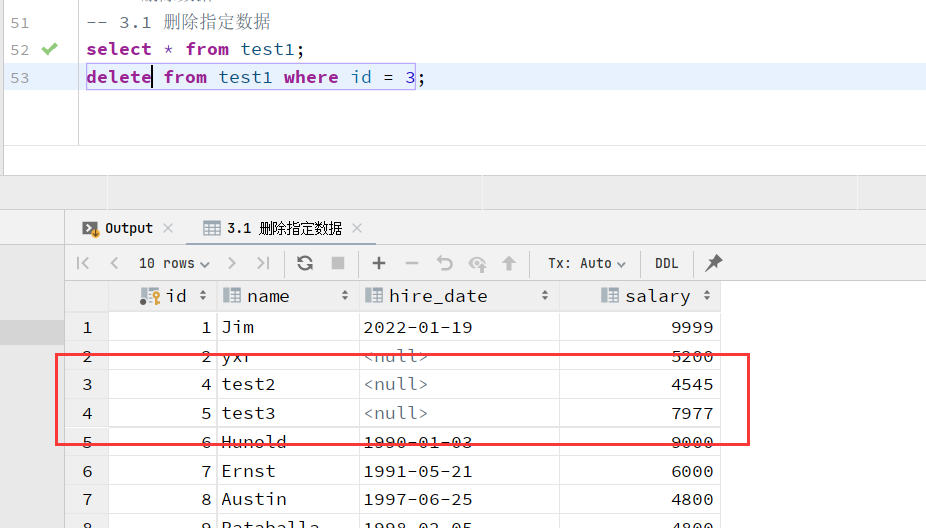Select the Jim name cell
The height and width of the screenshot is (528, 926).
click(x=288, y=327)
